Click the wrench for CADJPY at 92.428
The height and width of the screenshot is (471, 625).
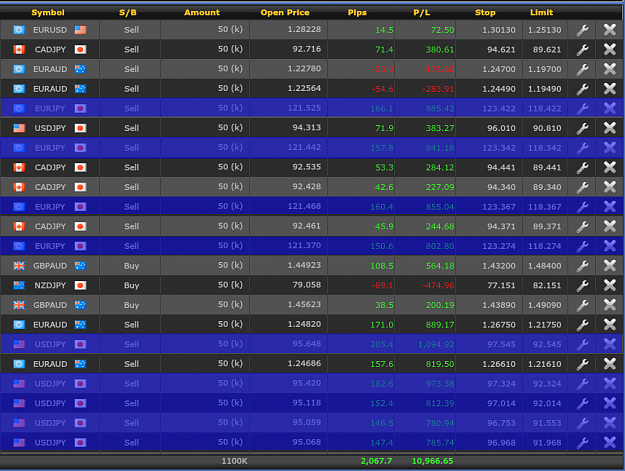click(582, 187)
